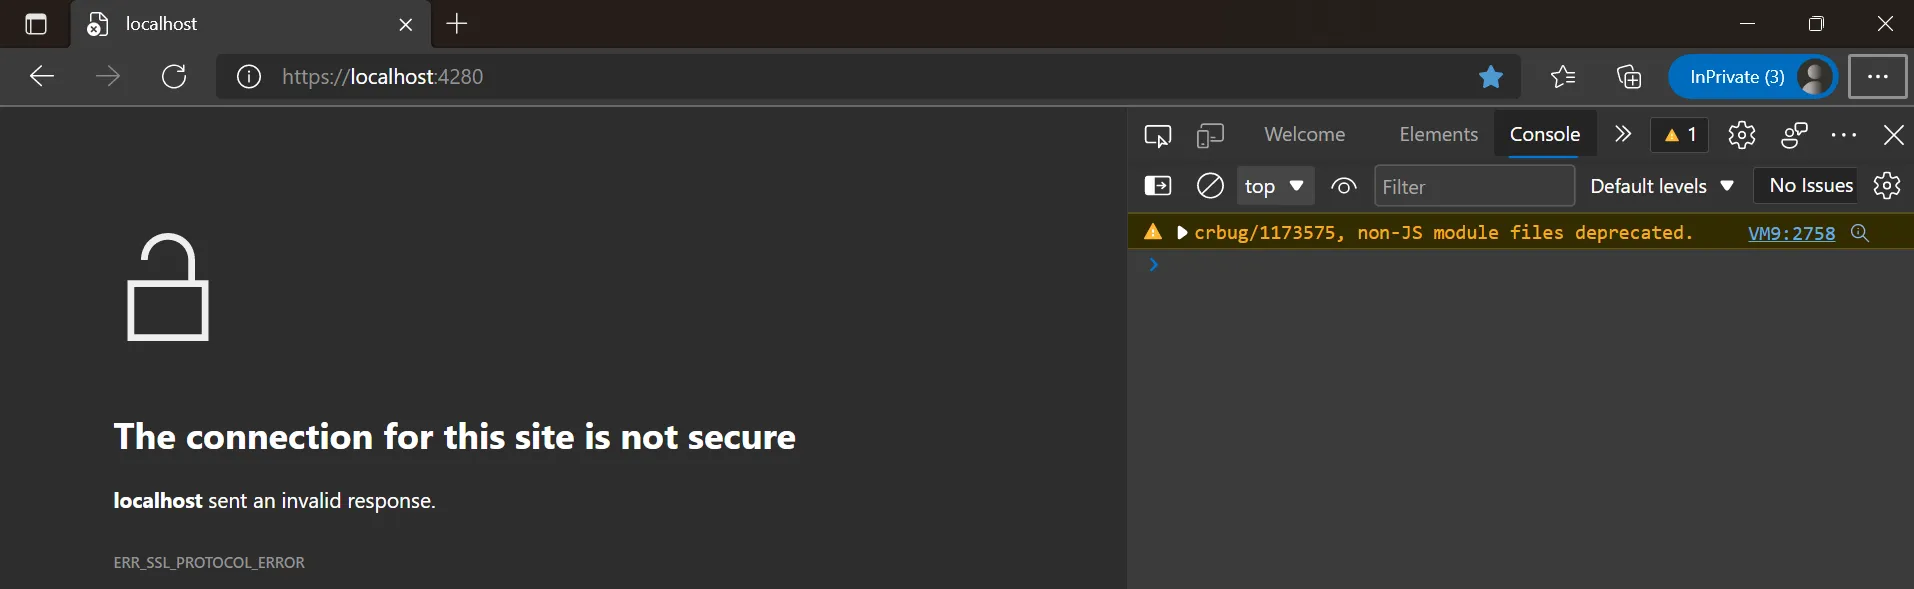Viewport: 1914px width, 589px height.
Task: Create a live expression with eye icon
Action: (x=1344, y=186)
